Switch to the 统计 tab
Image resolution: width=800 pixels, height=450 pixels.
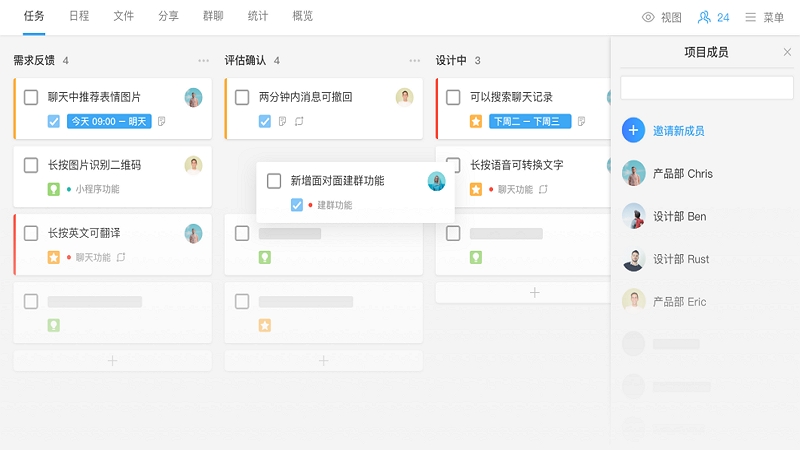click(x=258, y=16)
